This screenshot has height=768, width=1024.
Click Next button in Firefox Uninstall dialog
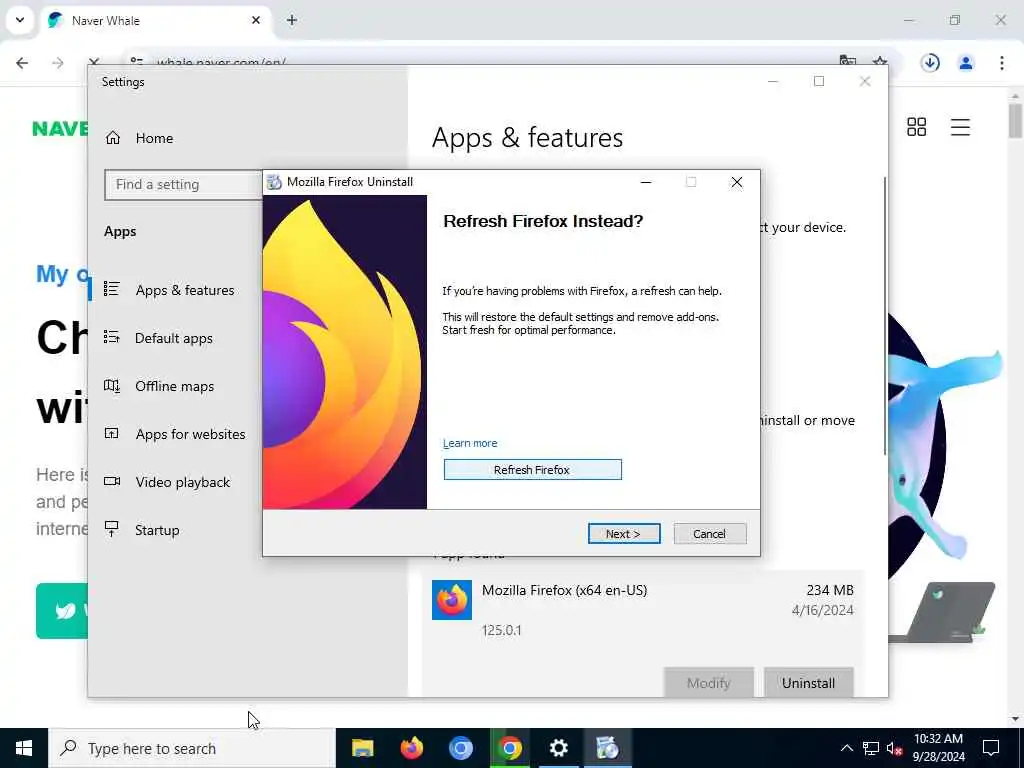tap(624, 534)
